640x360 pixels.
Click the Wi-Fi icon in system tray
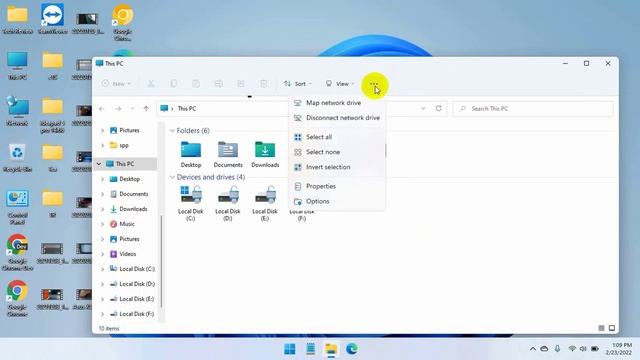click(x=572, y=349)
